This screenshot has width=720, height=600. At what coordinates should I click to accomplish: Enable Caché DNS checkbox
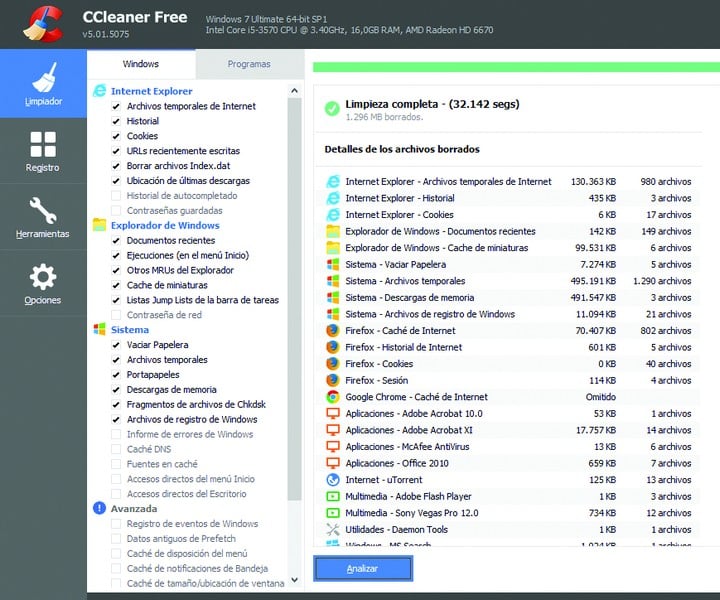(x=116, y=449)
